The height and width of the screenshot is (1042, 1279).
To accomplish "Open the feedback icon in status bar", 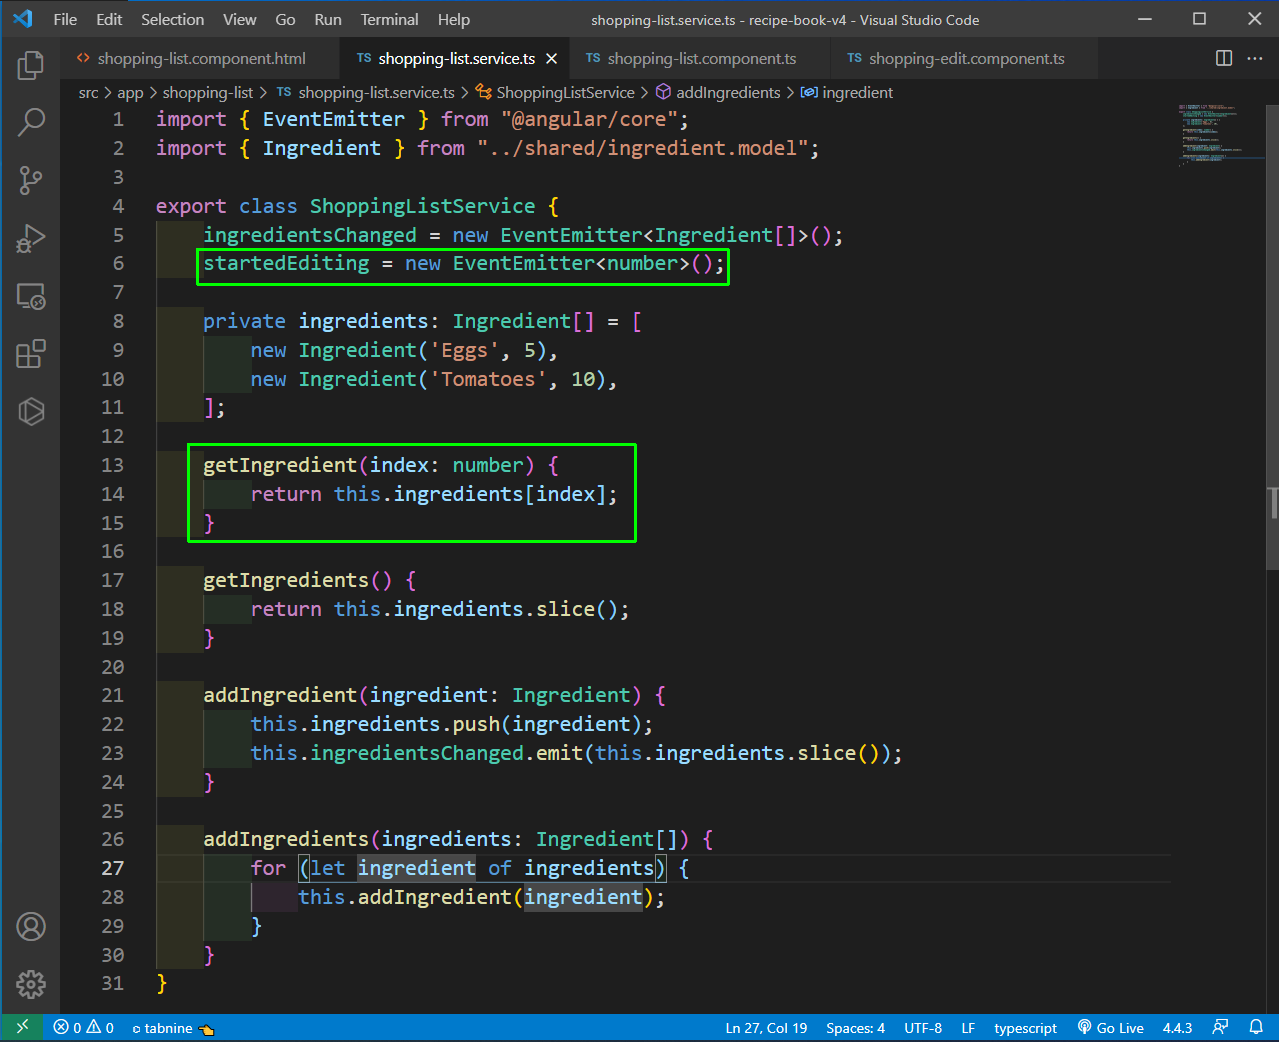I will pos(1220,1027).
